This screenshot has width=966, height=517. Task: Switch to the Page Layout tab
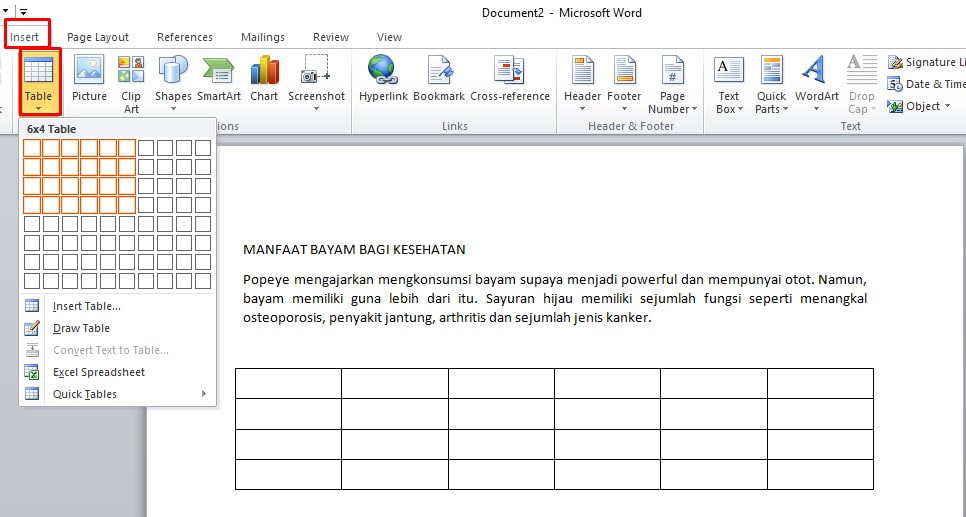pyautogui.click(x=98, y=37)
